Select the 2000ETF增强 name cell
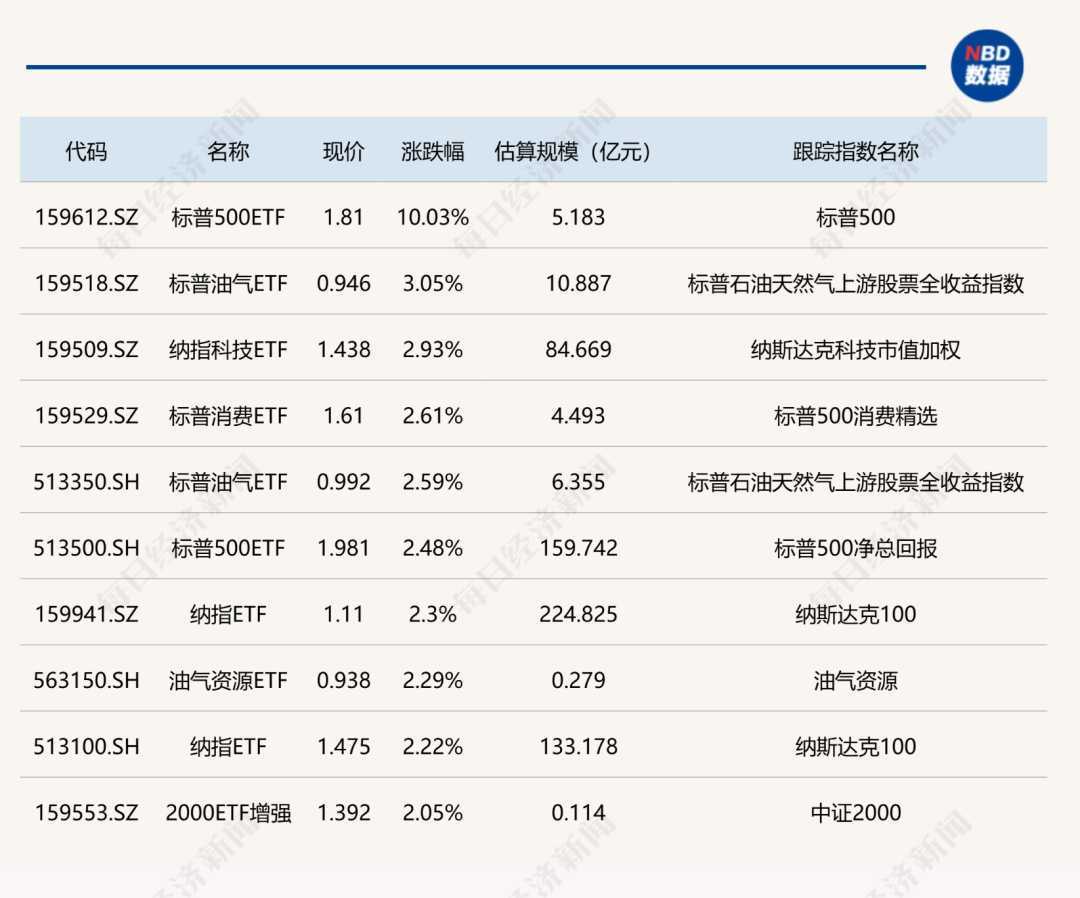This screenshot has width=1080, height=898. 228,813
